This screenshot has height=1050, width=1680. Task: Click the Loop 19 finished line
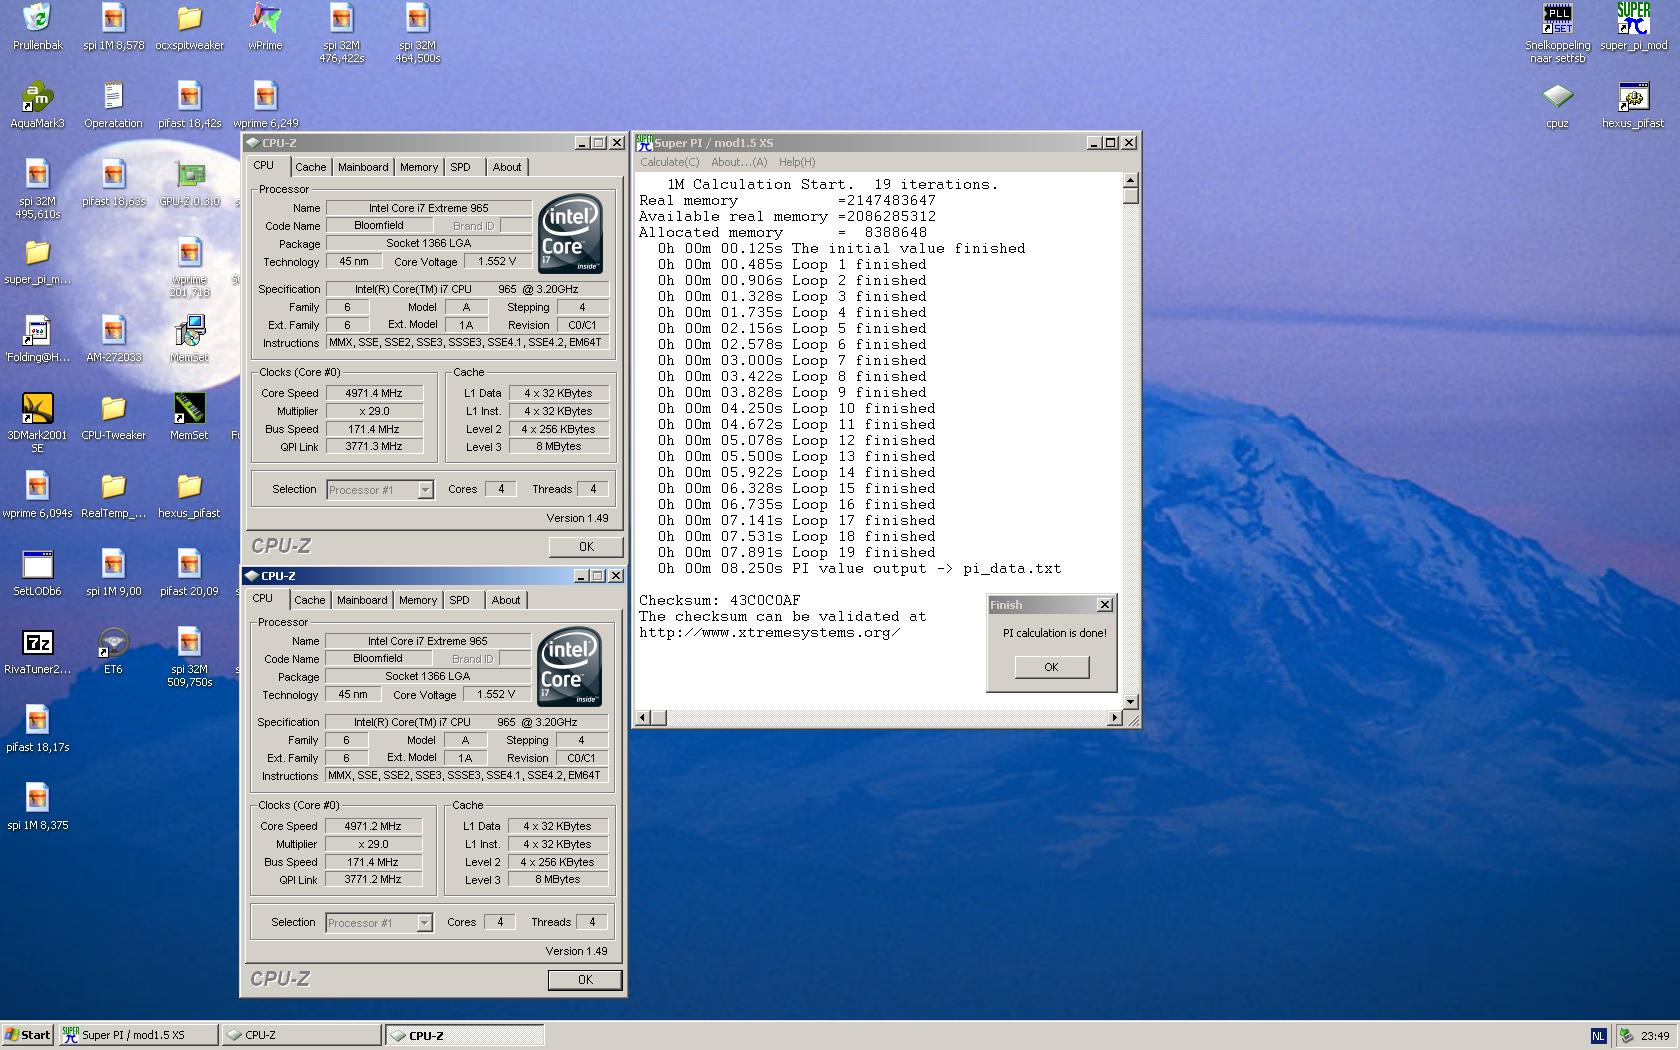pyautogui.click(x=797, y=552)
